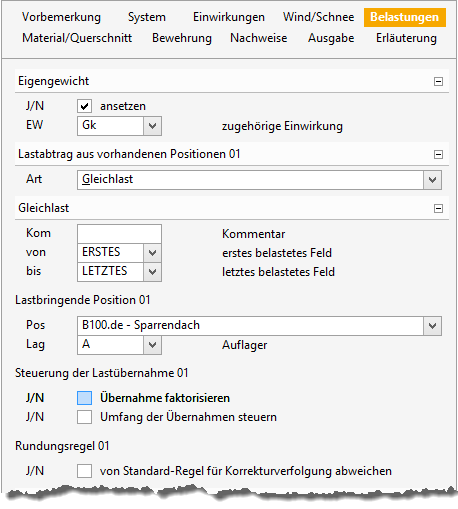
Task: Enable Übernahme faktorisieren checkbox
Action: [84, 398]
